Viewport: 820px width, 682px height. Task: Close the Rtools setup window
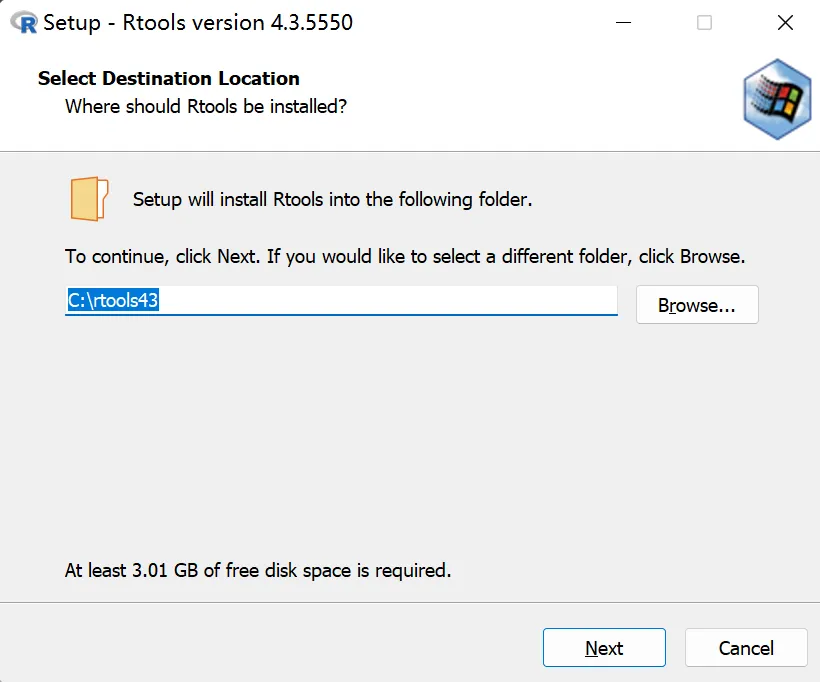pos(785,22)
